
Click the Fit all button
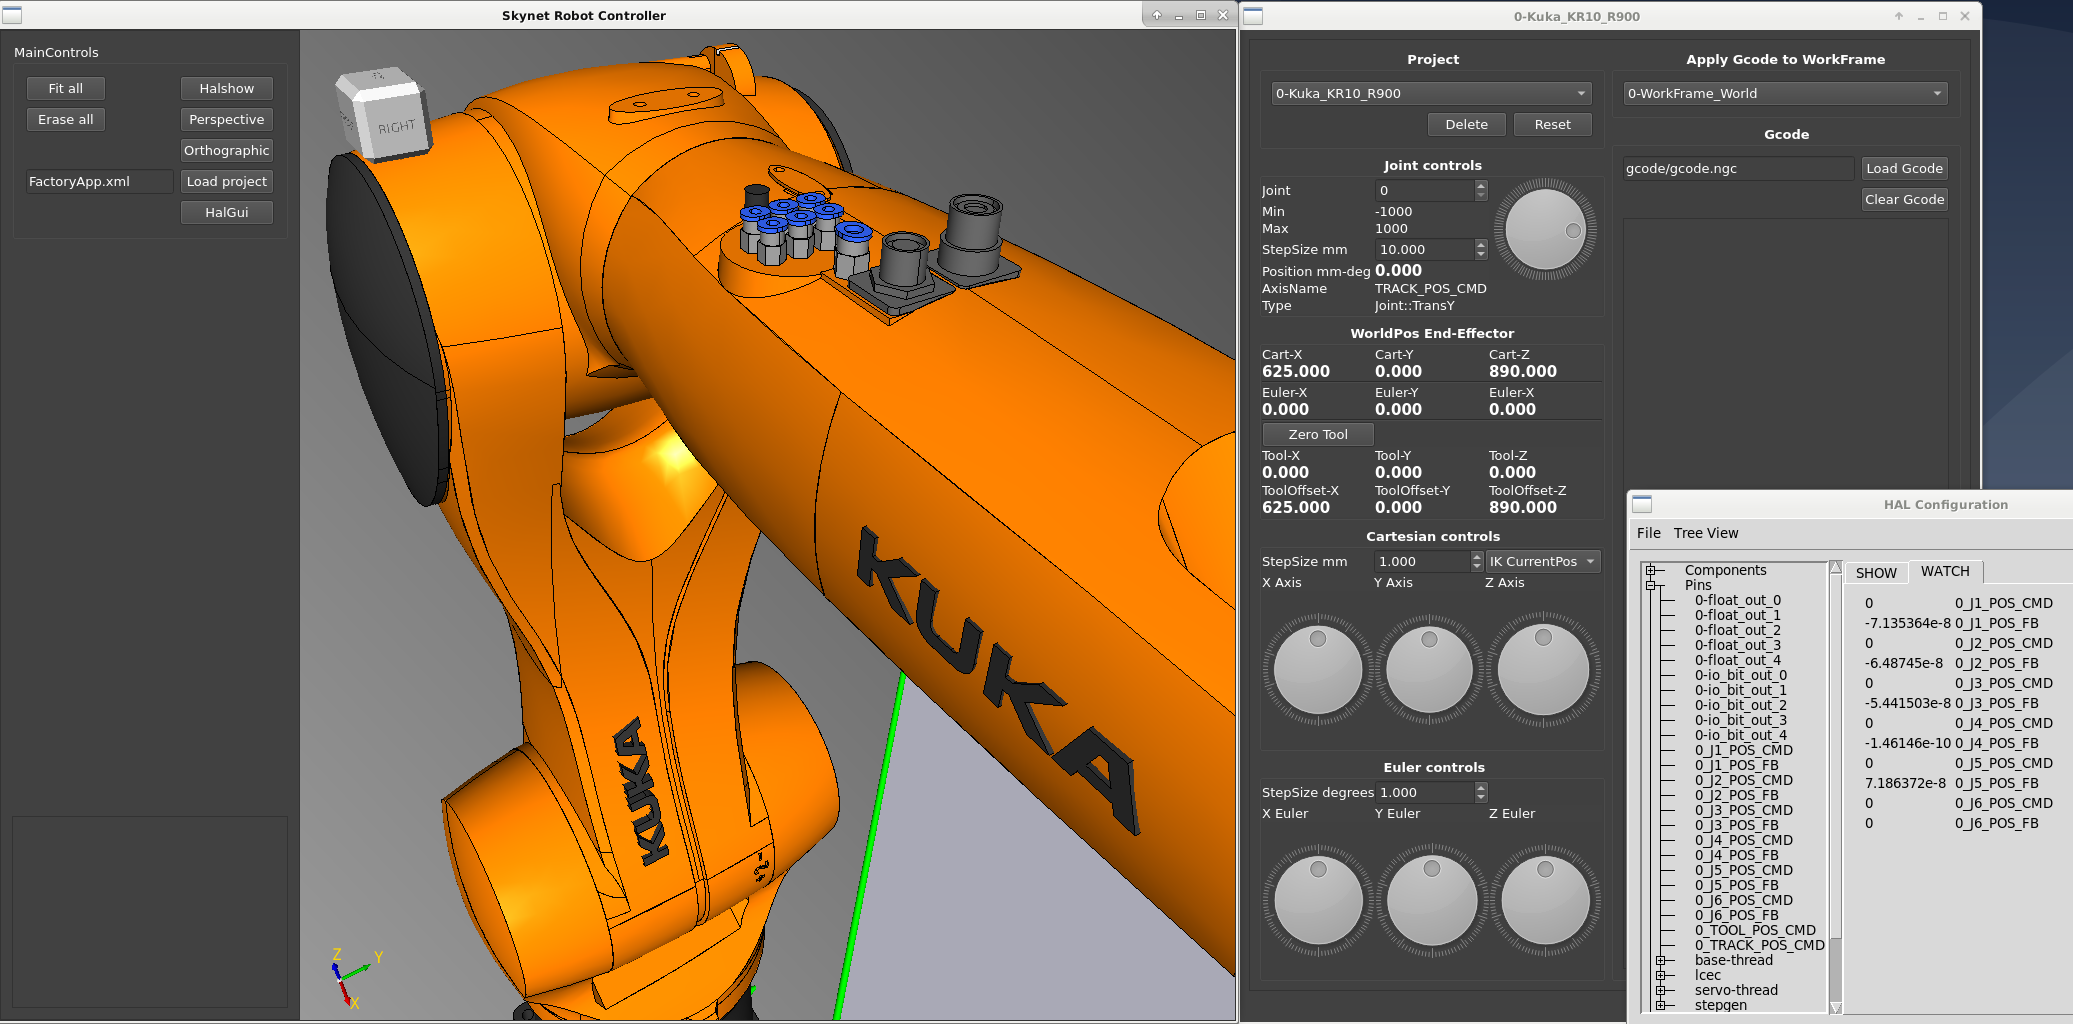(x=66, y=88)
